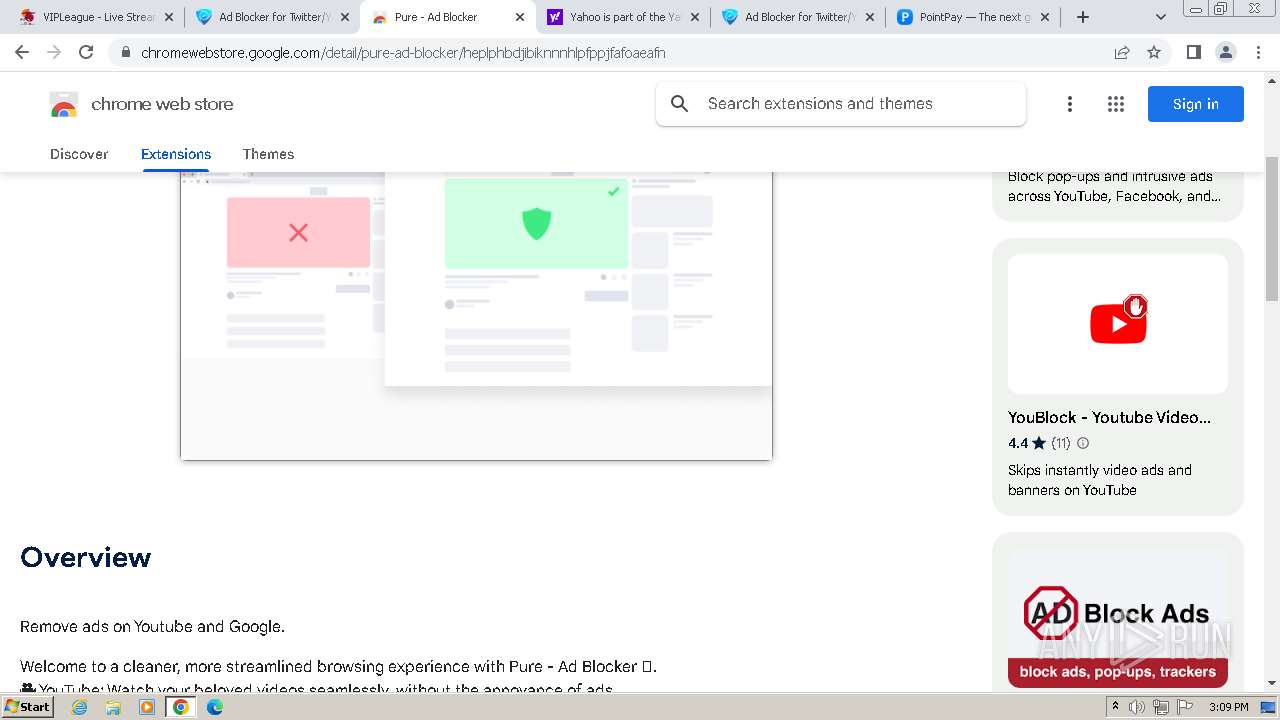Image resolution: width=1280 pixels, height=720 pixels.
Task: Switch to the Yahoo tab
Action: pyautogui.click(x=624, y=17)
